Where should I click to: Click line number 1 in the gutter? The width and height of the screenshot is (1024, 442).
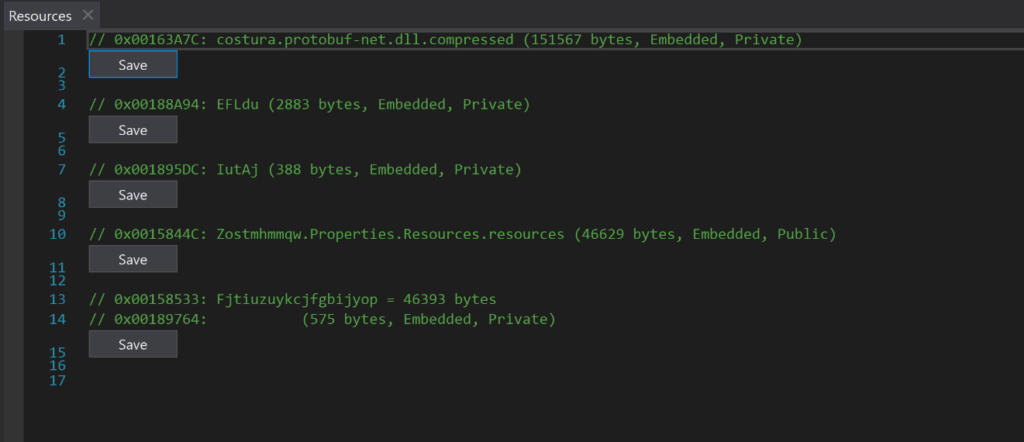click(x=61, y=40)
